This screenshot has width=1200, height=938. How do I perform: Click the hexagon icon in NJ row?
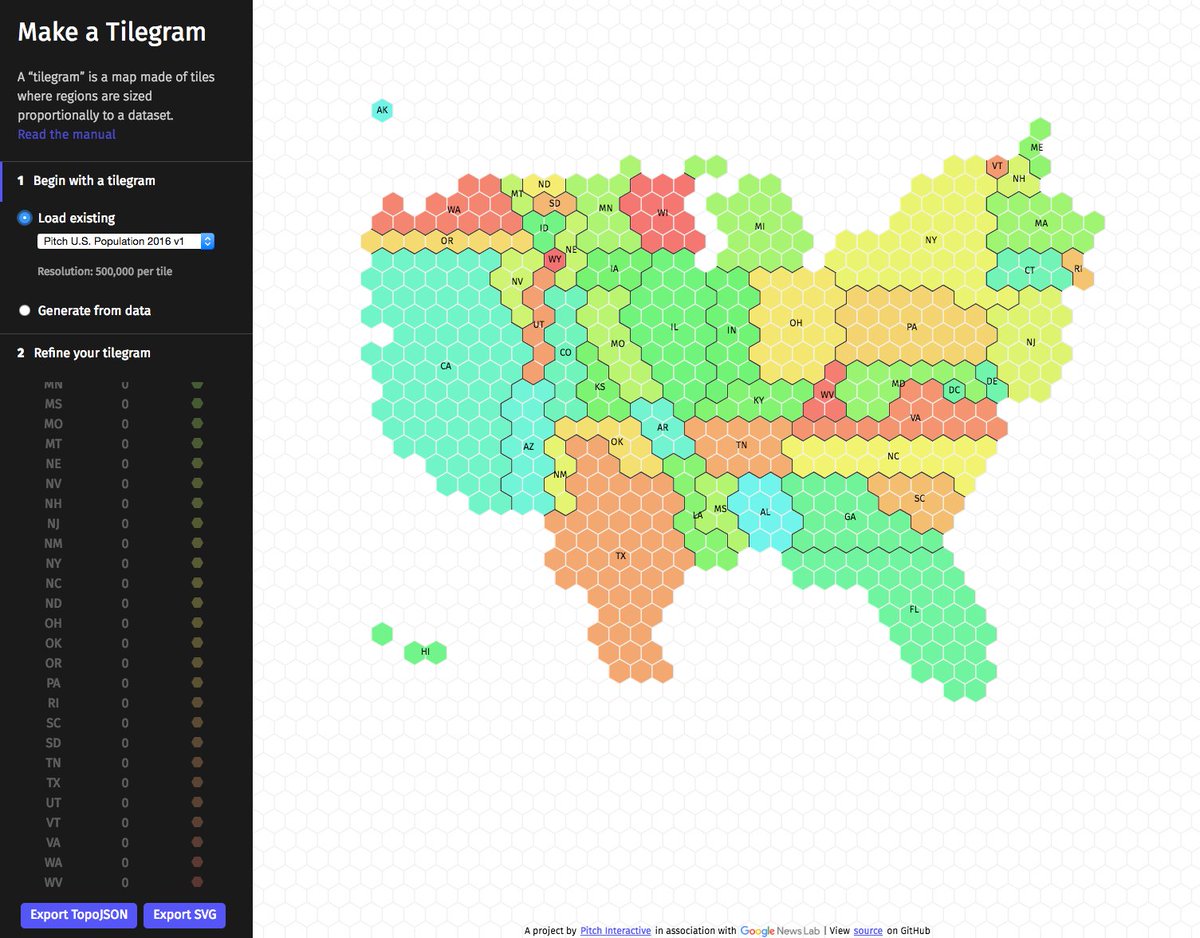click(x=197, y=524)
